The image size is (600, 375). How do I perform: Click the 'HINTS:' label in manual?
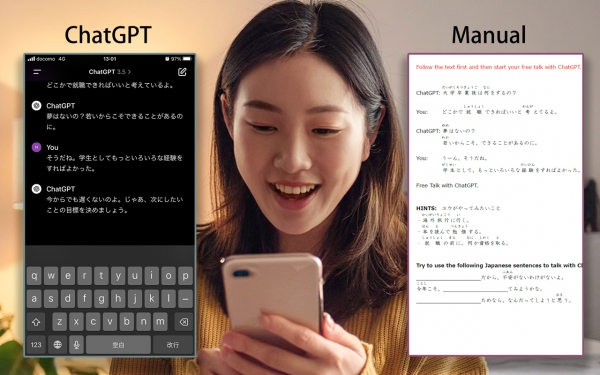tap(426, 208)
